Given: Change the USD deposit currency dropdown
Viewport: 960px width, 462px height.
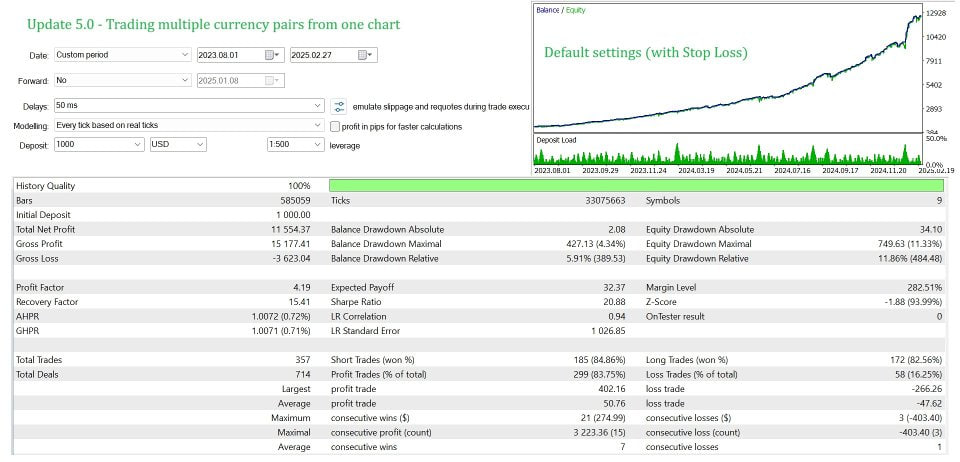Looking at the screenshot, I should [200, 145].
